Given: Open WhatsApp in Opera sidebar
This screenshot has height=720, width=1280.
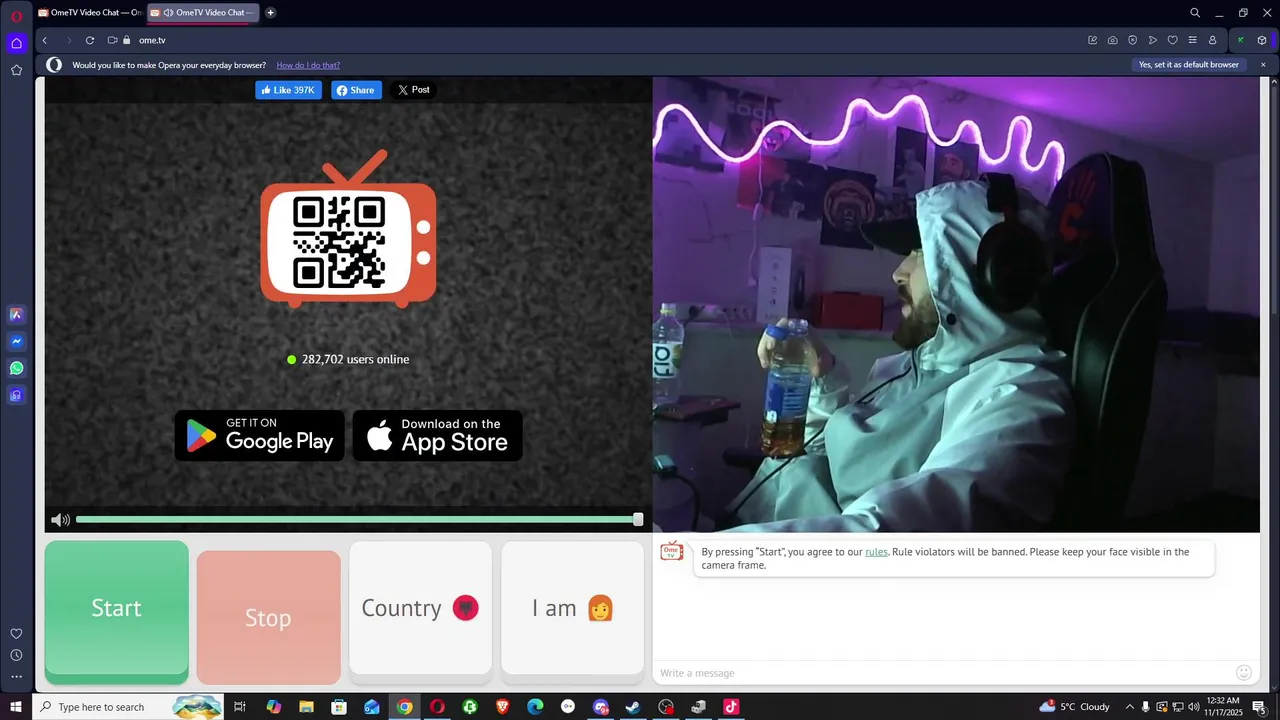Looking at the screenshot, I should point(16,368).
